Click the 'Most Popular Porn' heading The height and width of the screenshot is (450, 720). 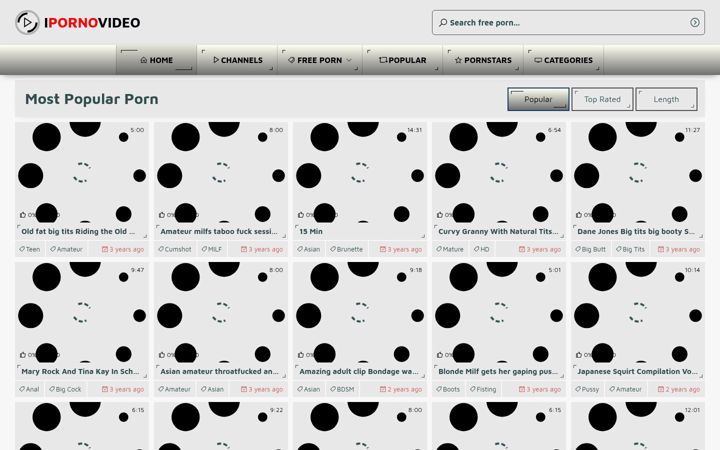(92, 99)
